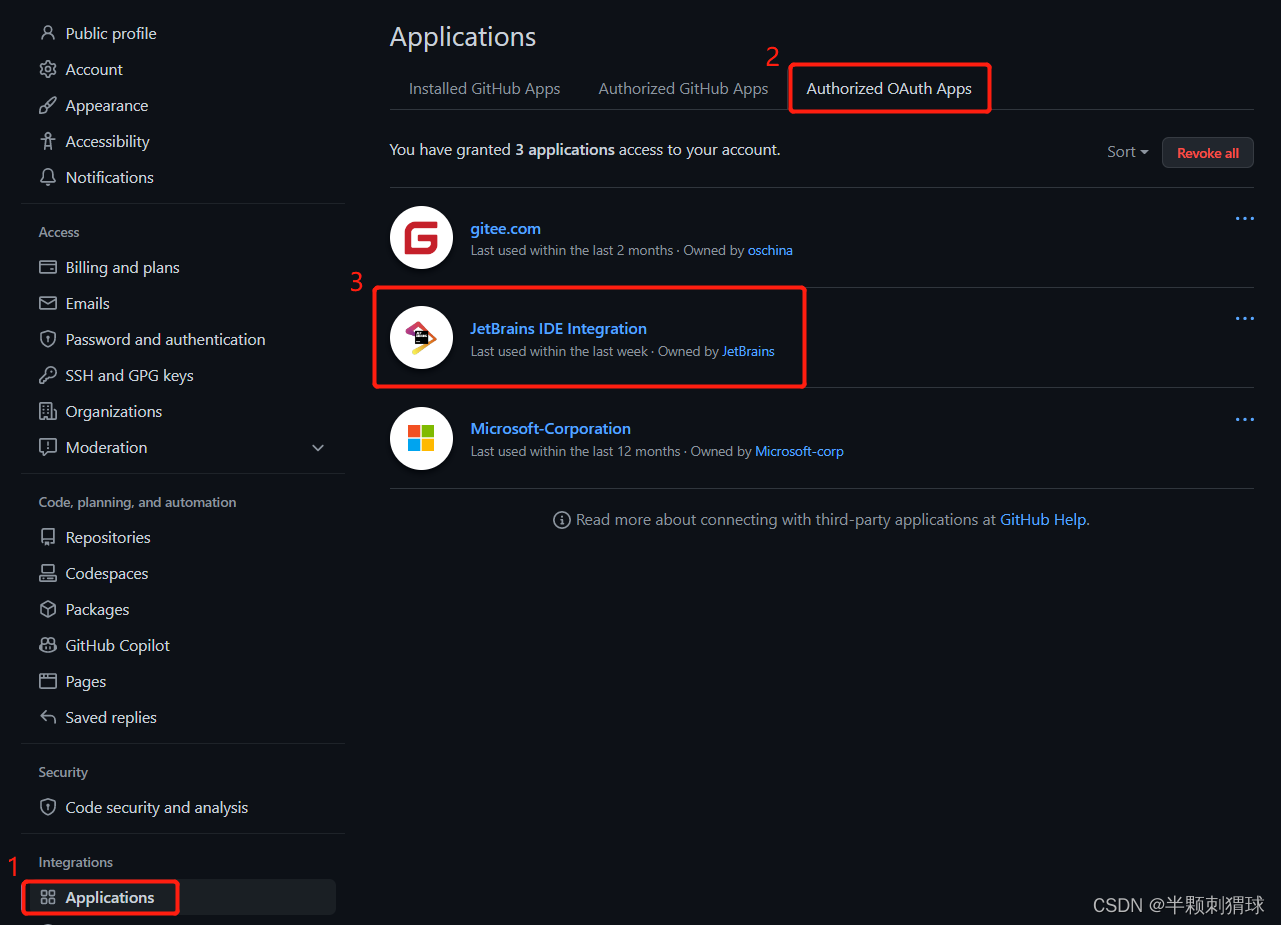1281x925 pixels.
Task: Expand the Moderation section chevron
Action: (x=318, y=448)
